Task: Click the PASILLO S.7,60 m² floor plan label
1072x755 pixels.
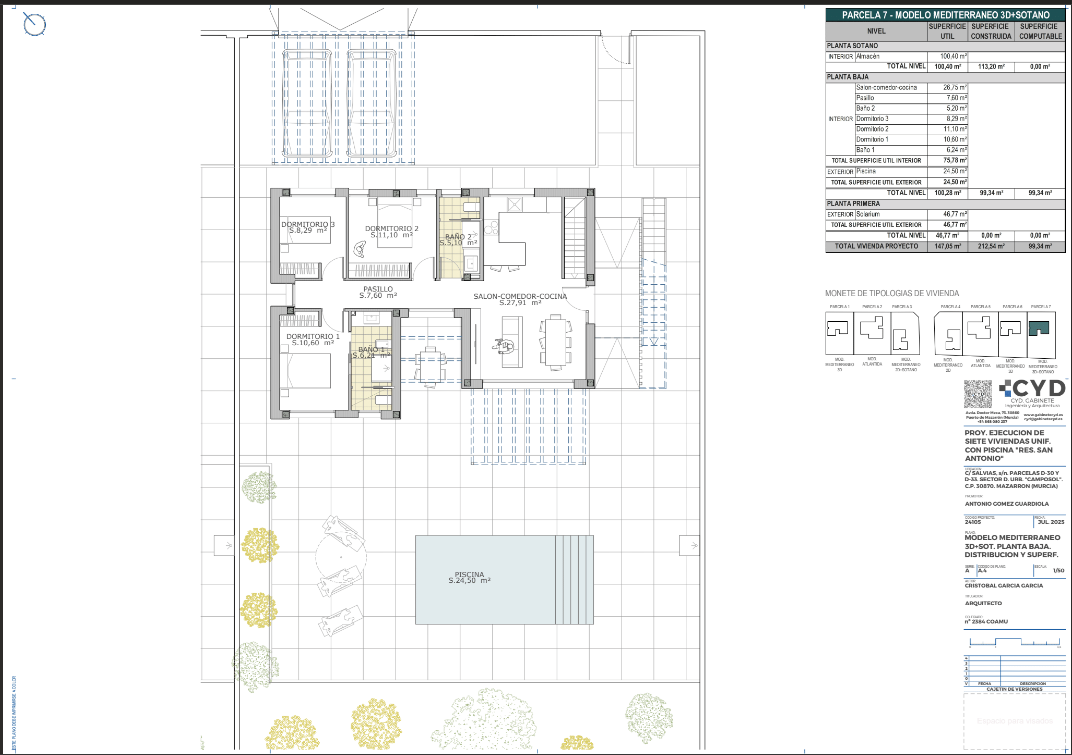Action: point(378,292)
